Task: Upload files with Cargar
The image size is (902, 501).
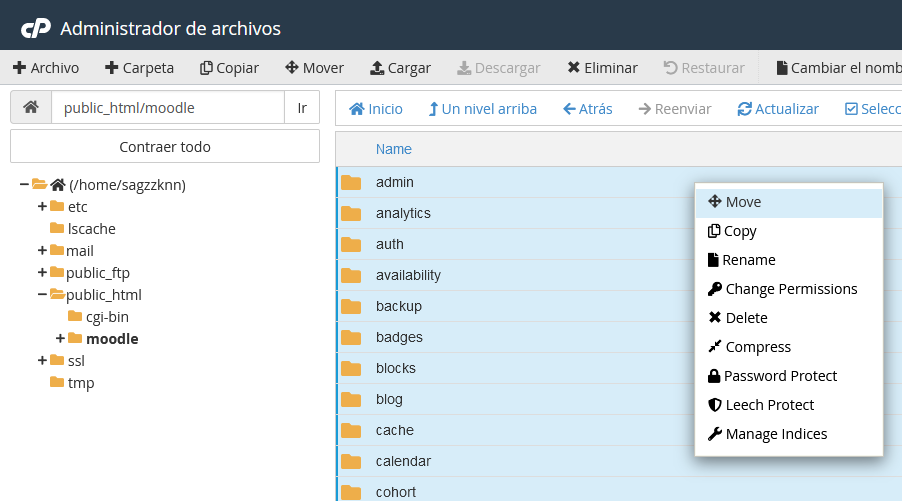Action: coord(400,68)
